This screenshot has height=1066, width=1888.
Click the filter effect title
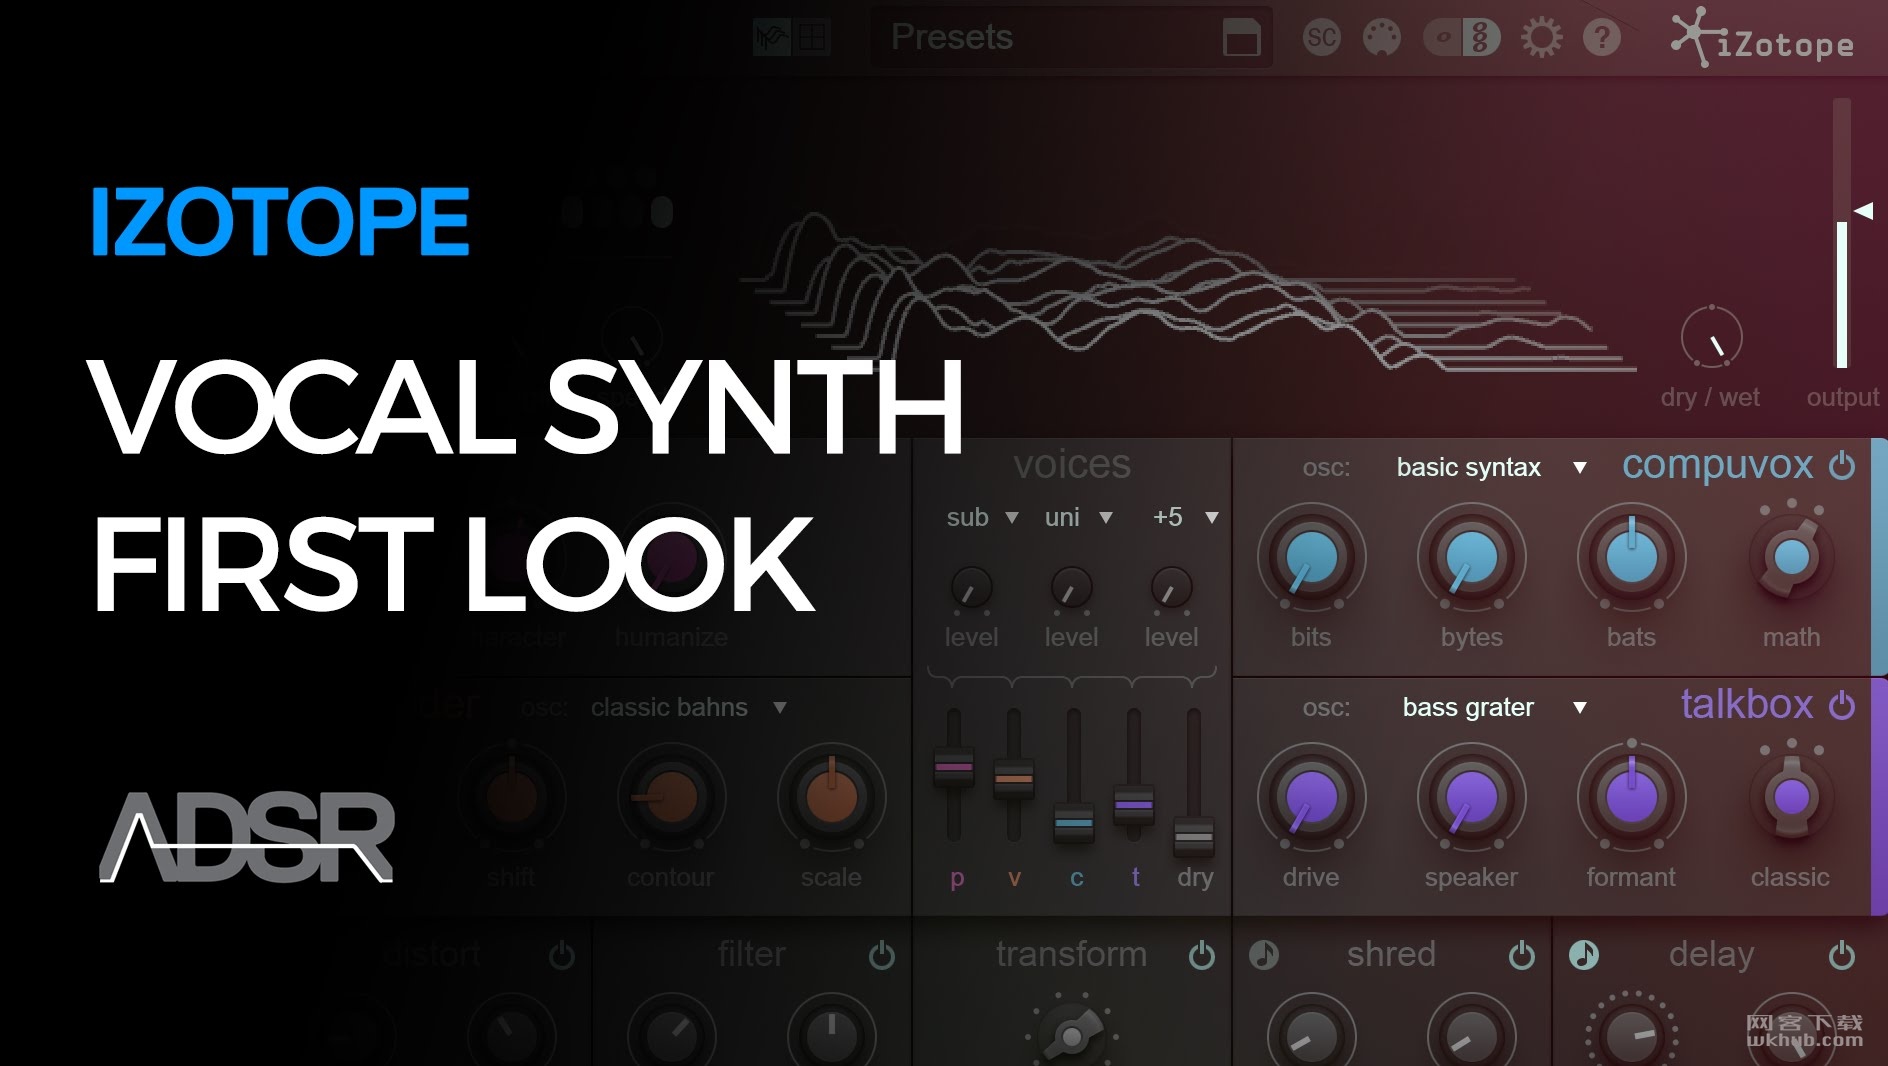tap(751, 954)
